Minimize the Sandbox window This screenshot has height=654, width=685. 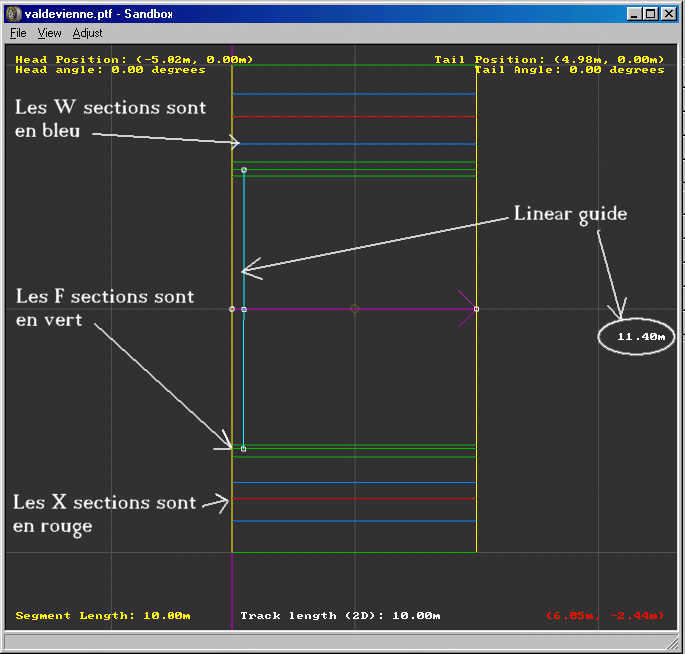coord(634,14)
